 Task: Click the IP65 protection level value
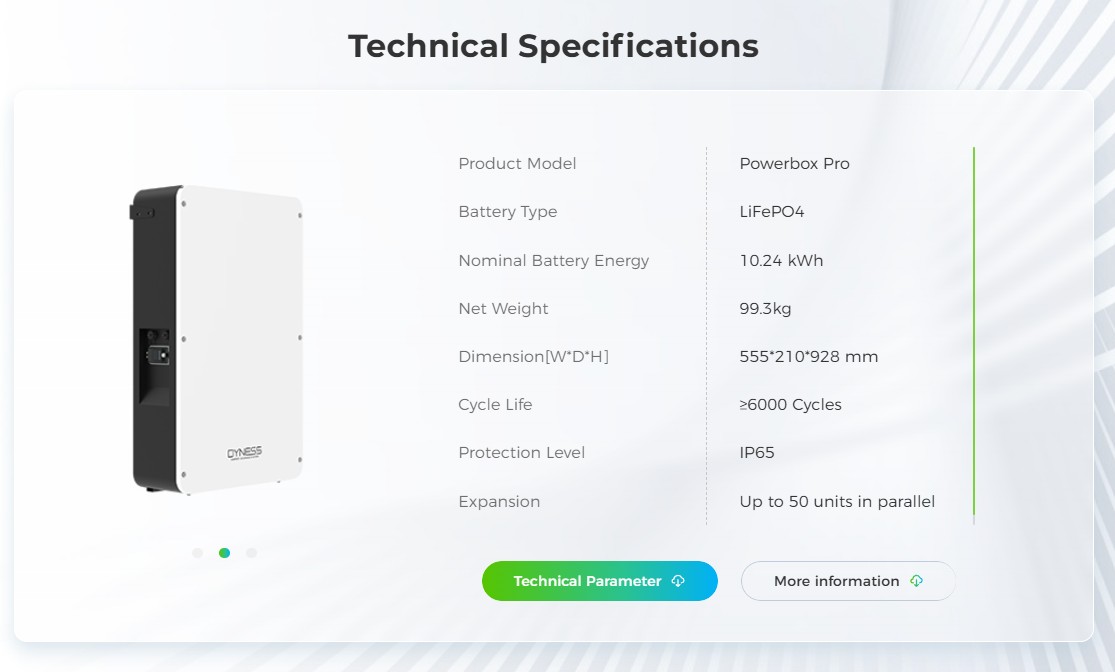tap(757, 452)
